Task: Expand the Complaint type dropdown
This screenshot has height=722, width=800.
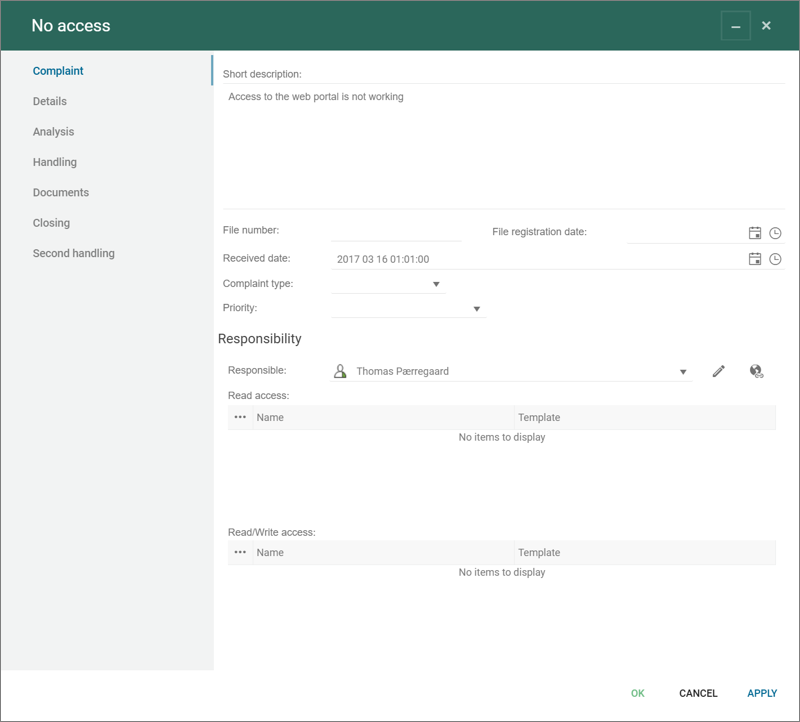Action: pos(436,285)
